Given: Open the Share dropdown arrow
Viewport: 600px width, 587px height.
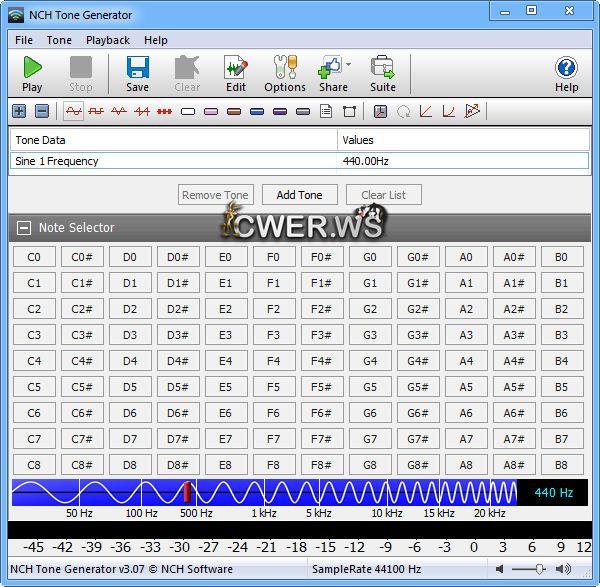Looking at the screenshot, I should point(349,65).
